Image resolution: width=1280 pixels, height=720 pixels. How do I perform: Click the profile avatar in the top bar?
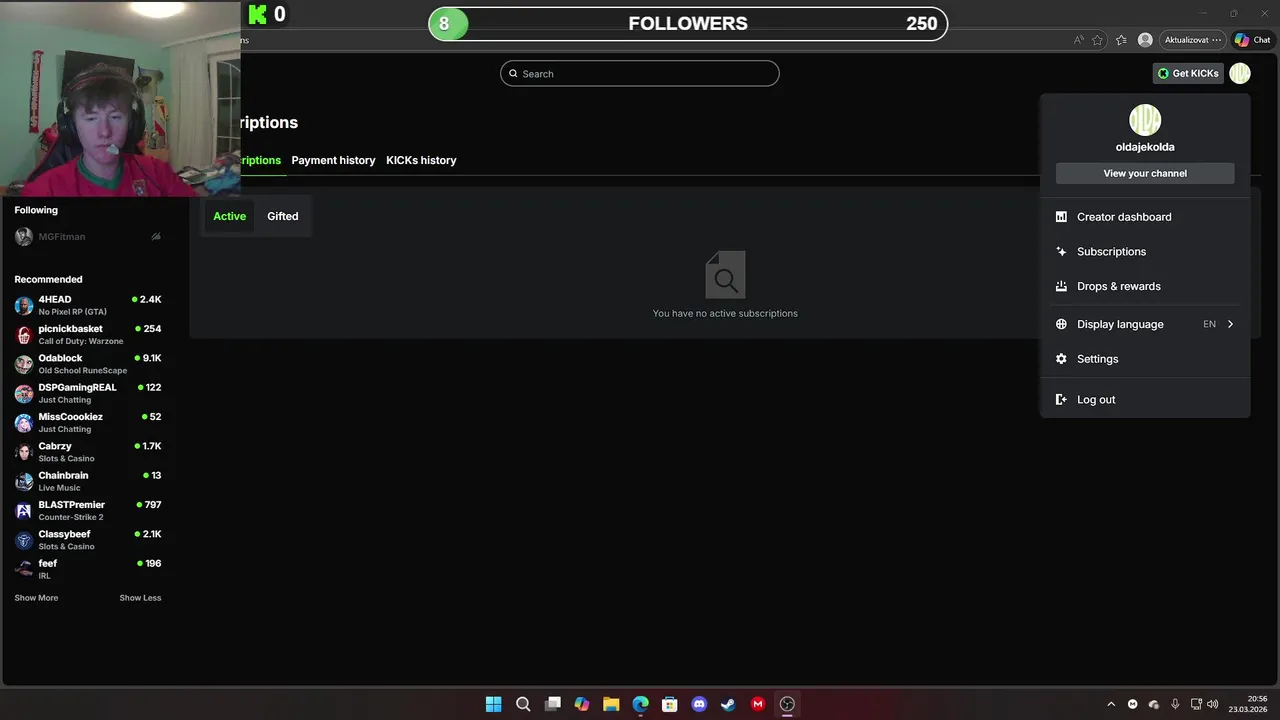coord(1240,73)
